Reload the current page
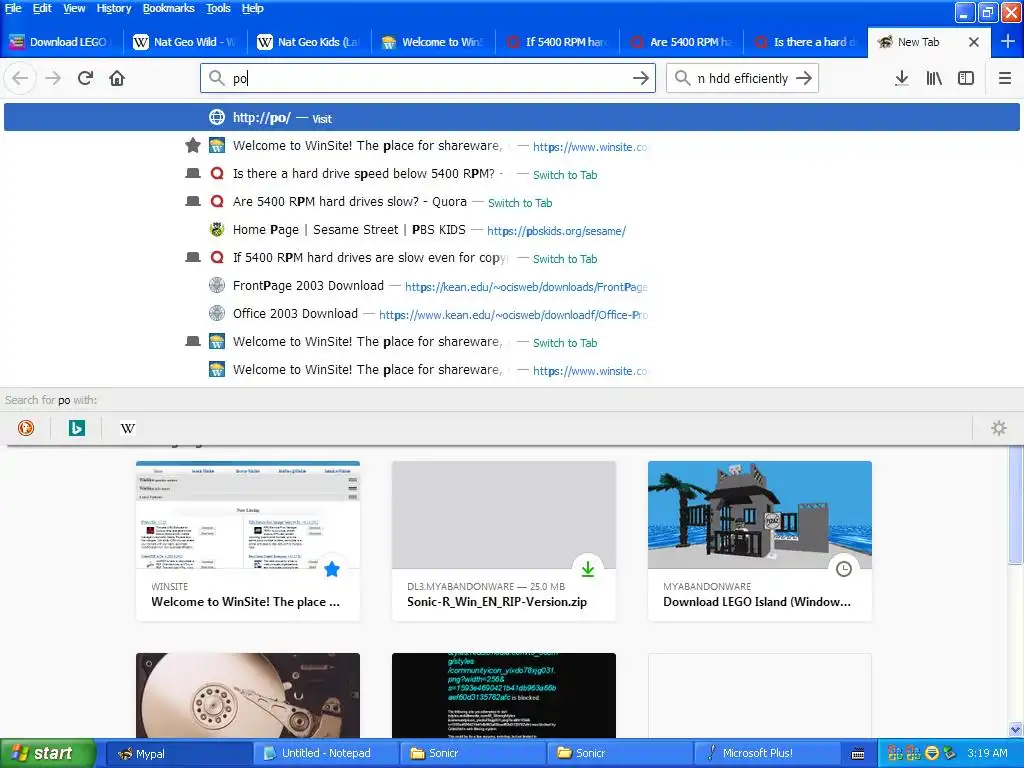This screenshot has height=768, width=1024. coord(85,78)
